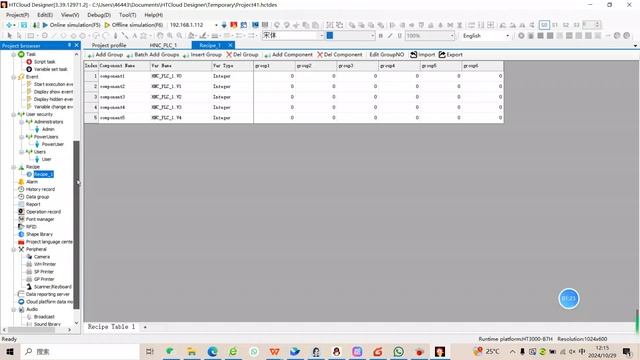Click the Insert Group button
The height and width of the screenshot is (360, 640).
click(x=202, y=54)
